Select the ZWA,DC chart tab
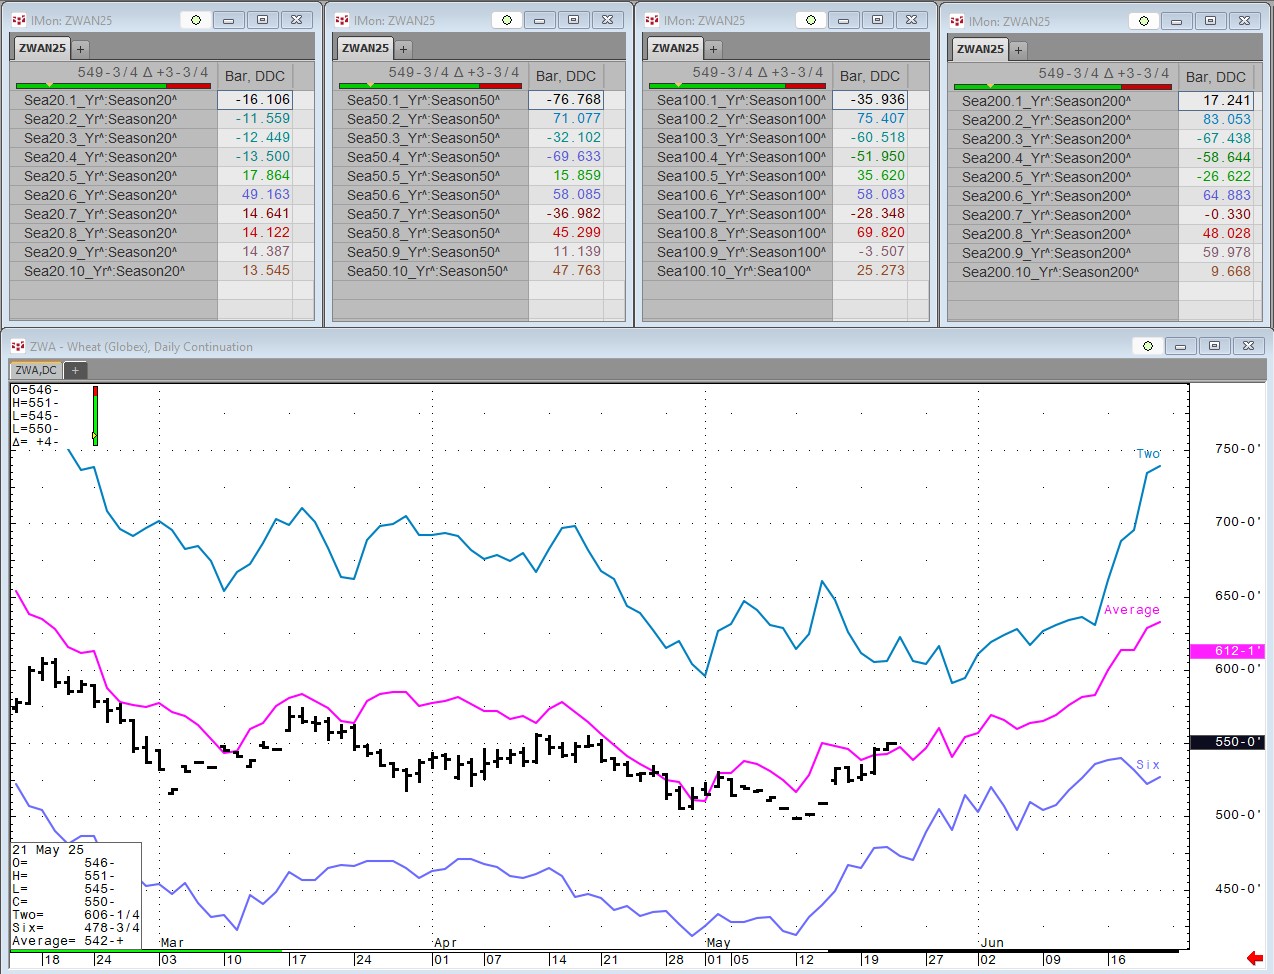Viewport: 1274px width, 974px height. pos(36,370)
